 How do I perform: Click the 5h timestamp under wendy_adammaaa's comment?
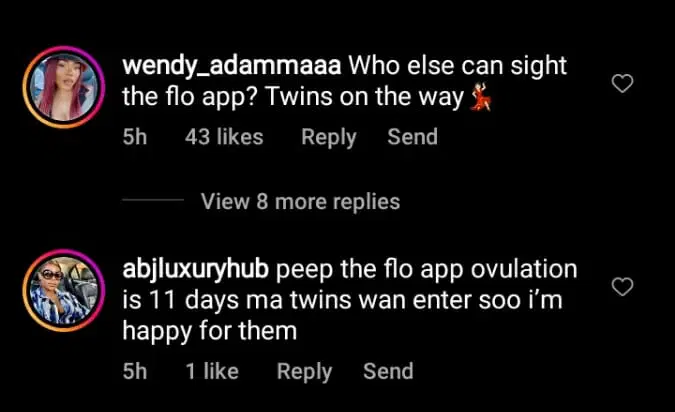pyautogui.click(x=135, y=137)
